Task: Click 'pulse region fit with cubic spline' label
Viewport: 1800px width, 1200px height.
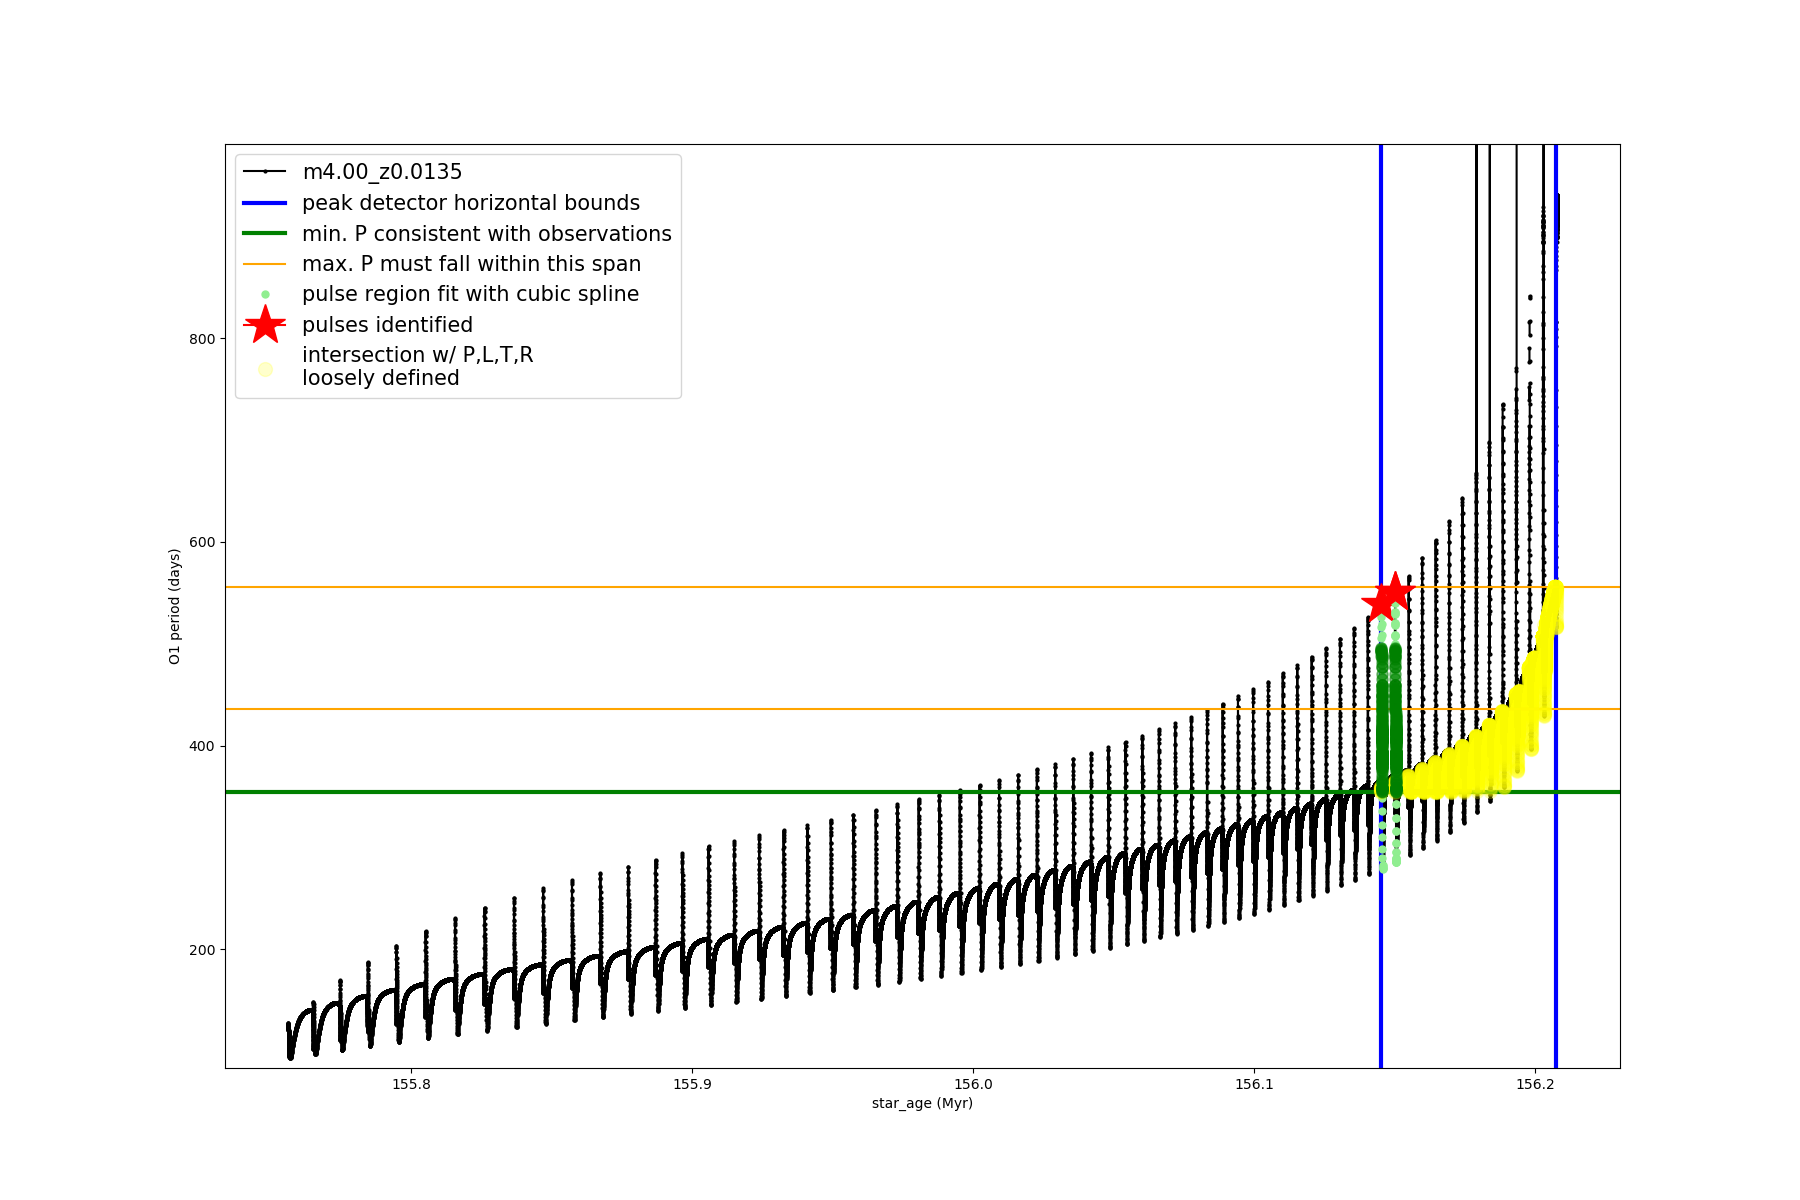Action: [x=470, y=294]
